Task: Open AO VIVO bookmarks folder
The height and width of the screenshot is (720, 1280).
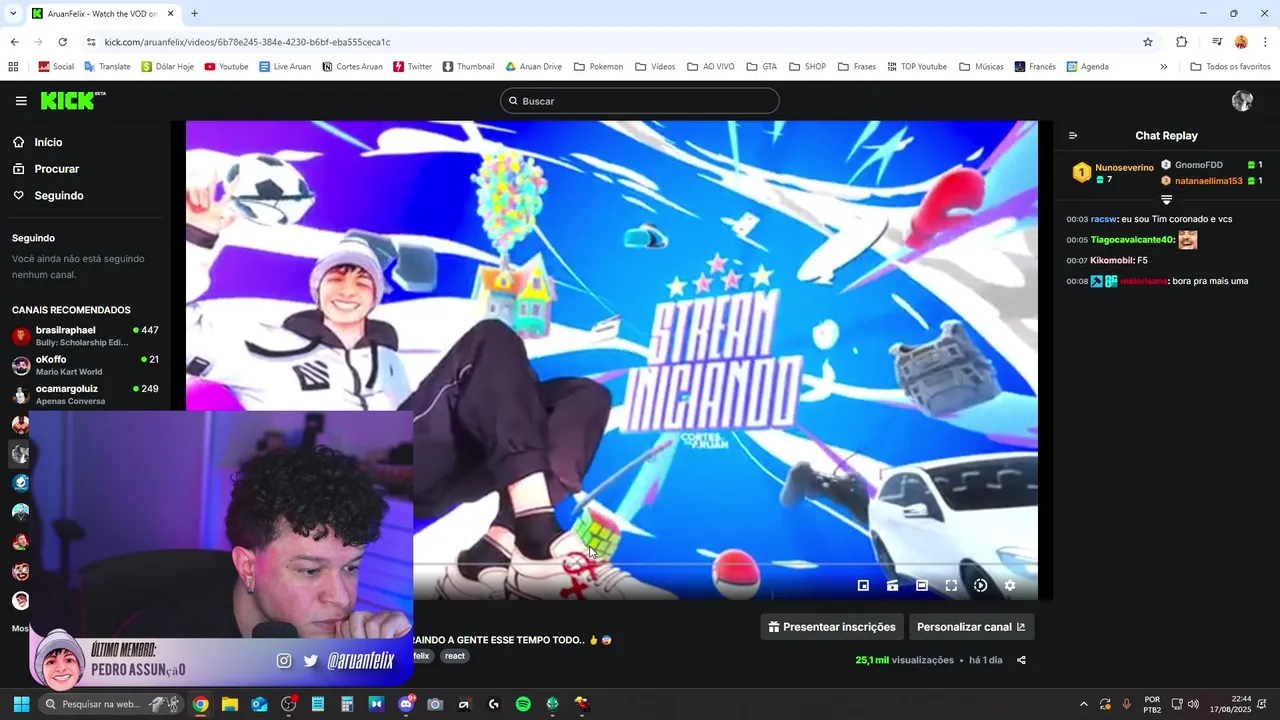Action: 711,67
